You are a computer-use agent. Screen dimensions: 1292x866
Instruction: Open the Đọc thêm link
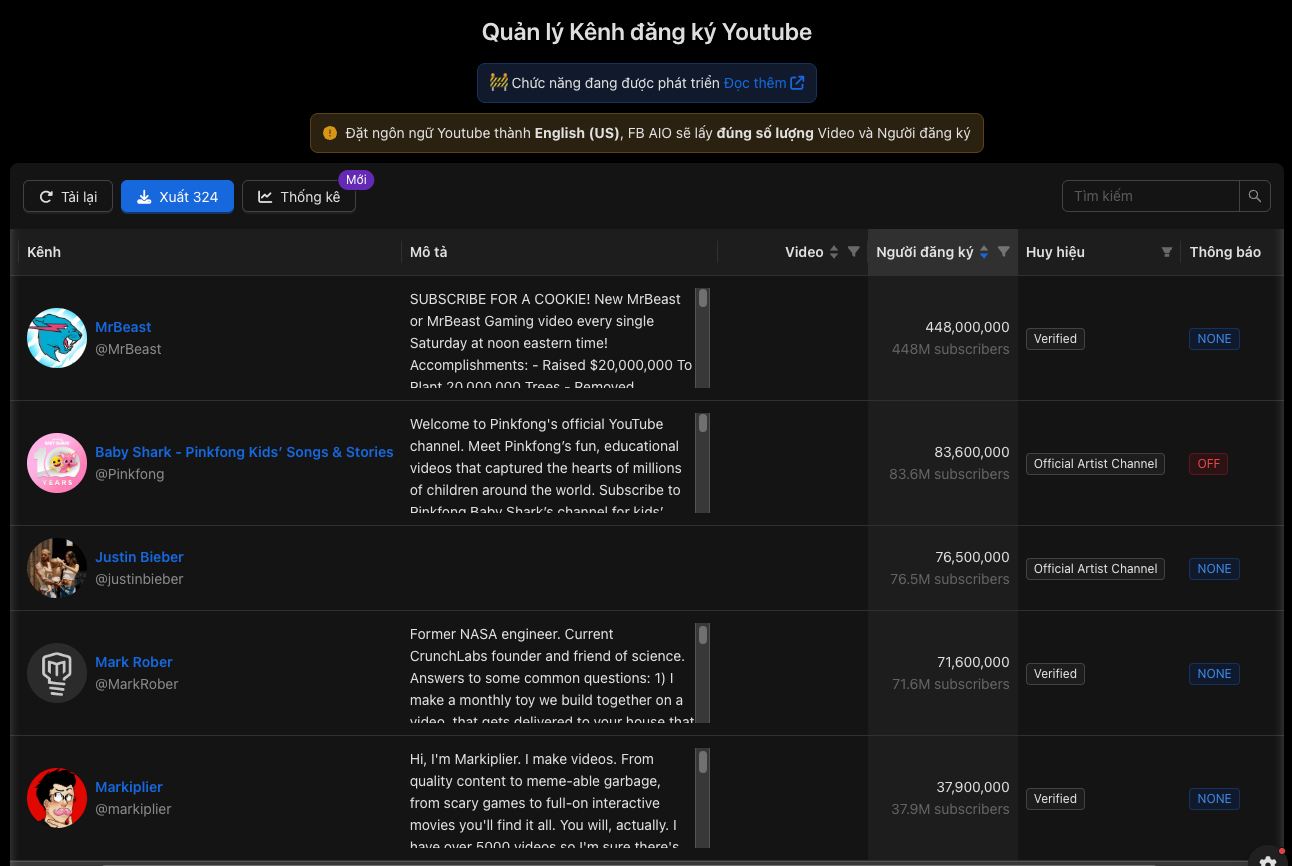[x=764, y=83]
